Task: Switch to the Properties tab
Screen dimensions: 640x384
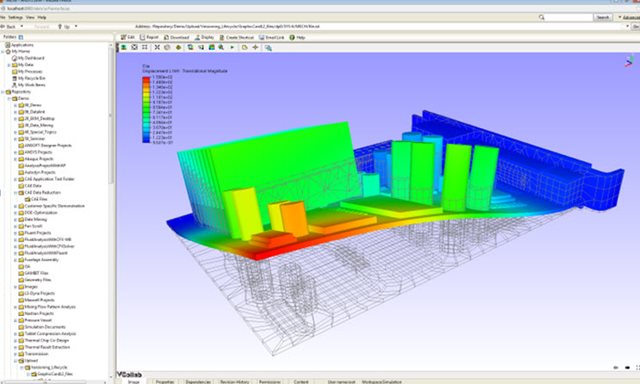Action: pos(165,382)
